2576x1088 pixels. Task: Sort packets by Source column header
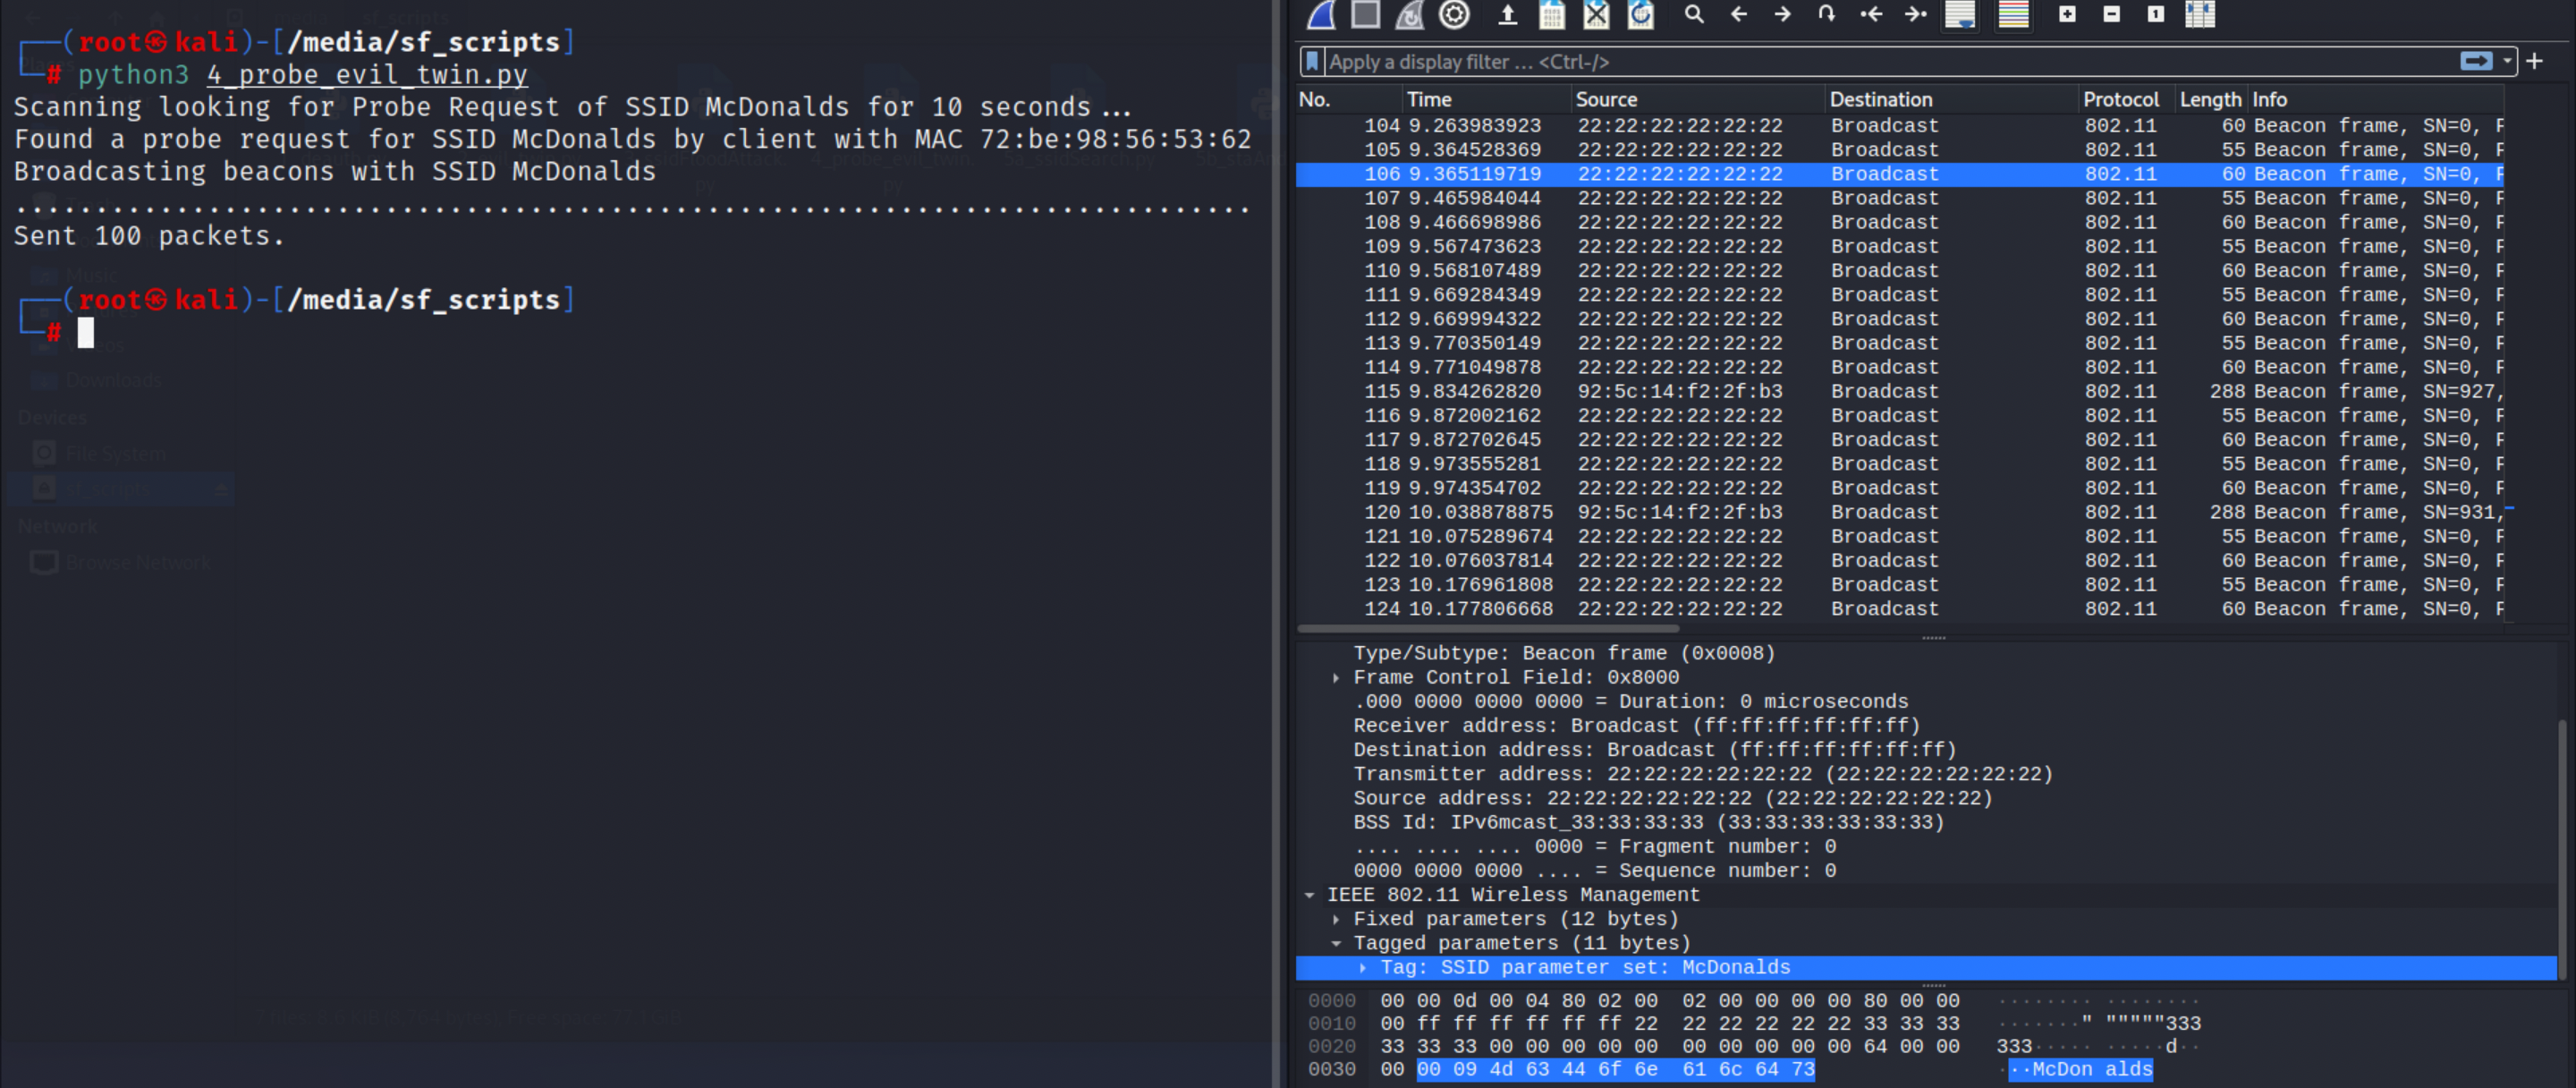[x=1605, y=99]
